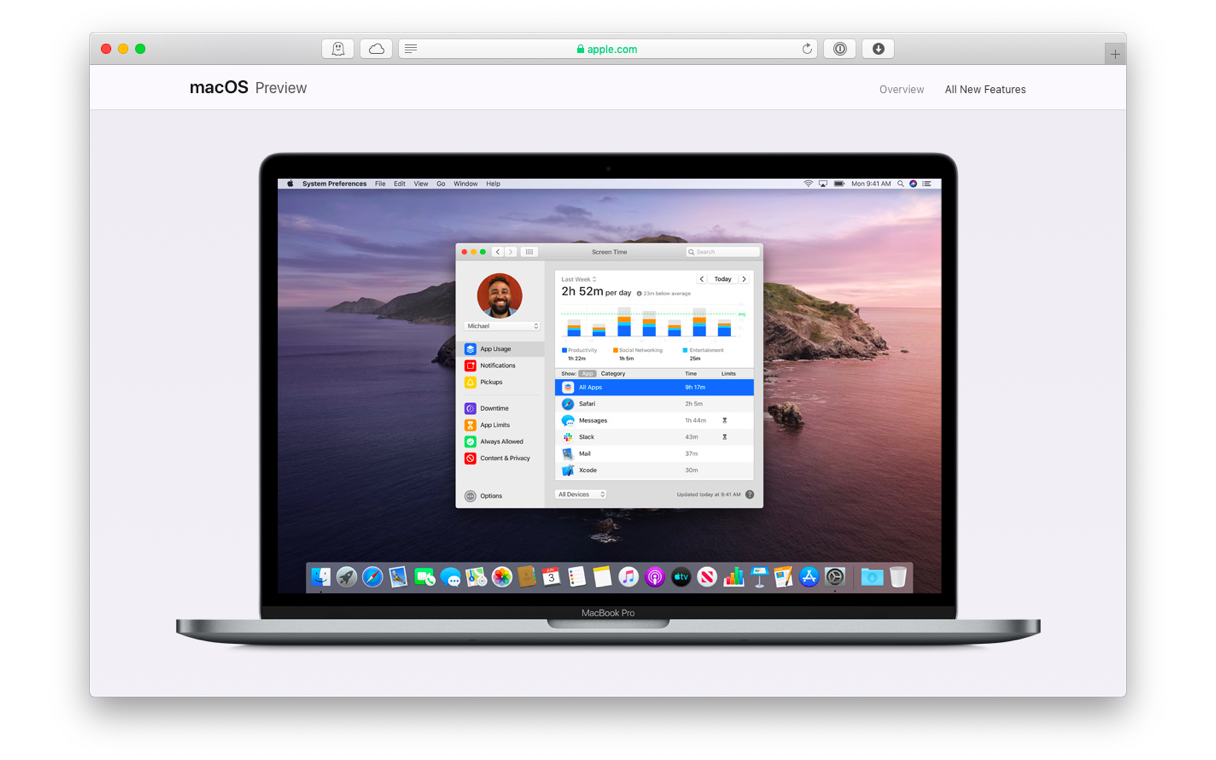Select the Slack usage row
This screenshot has width=1216, height=760.
coord(654,437)
